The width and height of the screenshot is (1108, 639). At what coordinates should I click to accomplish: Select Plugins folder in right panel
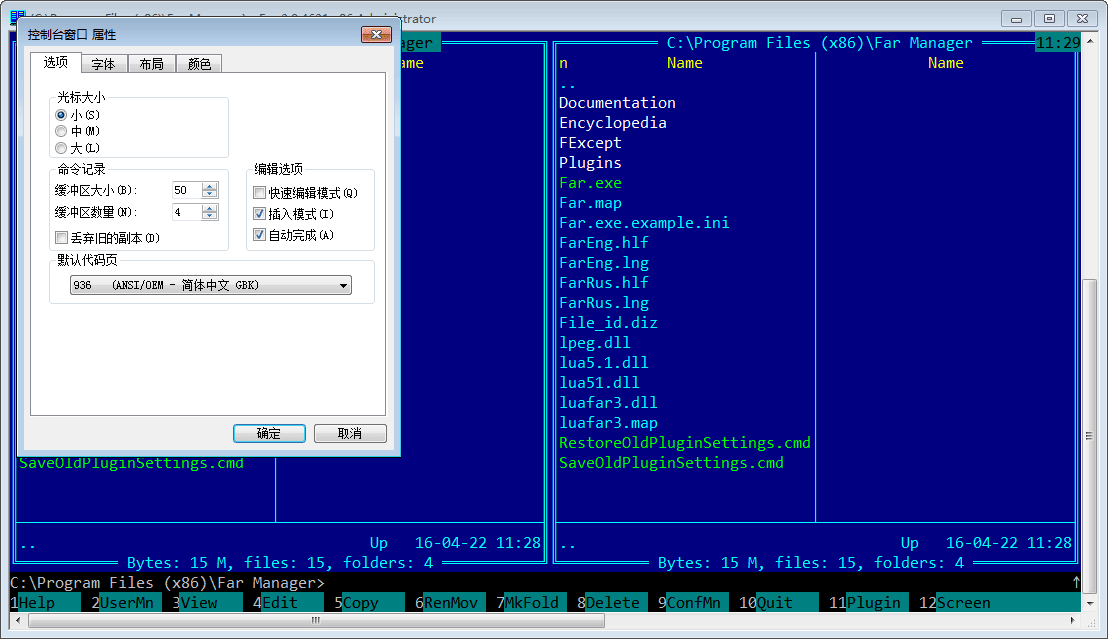pos(590,163)
